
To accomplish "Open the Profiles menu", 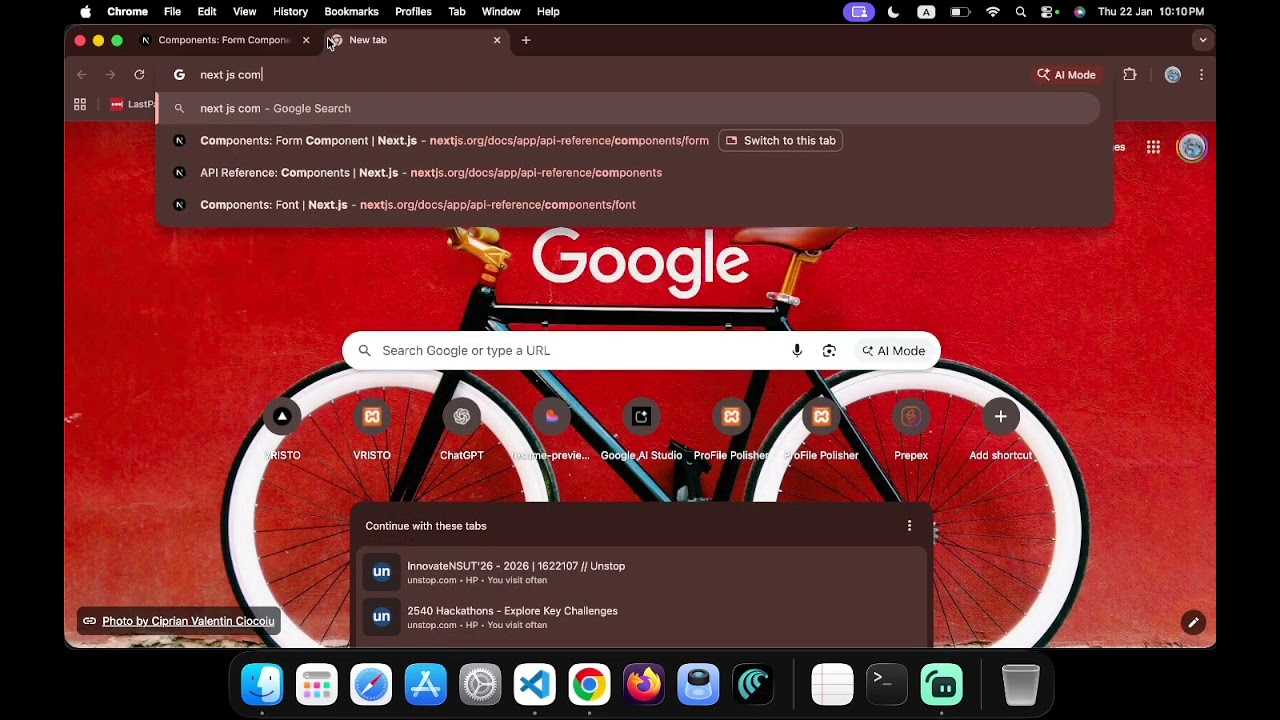I will (x=413, y=12).
